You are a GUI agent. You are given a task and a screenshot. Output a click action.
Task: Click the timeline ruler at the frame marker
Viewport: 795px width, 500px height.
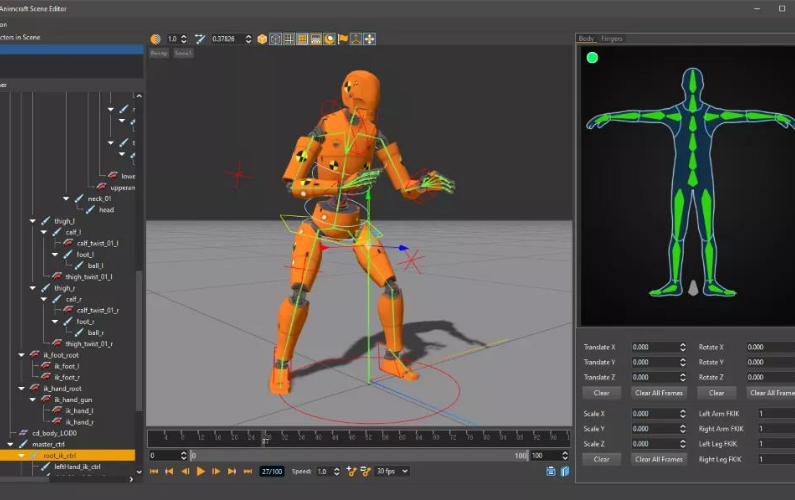click(x=265, y=438)
